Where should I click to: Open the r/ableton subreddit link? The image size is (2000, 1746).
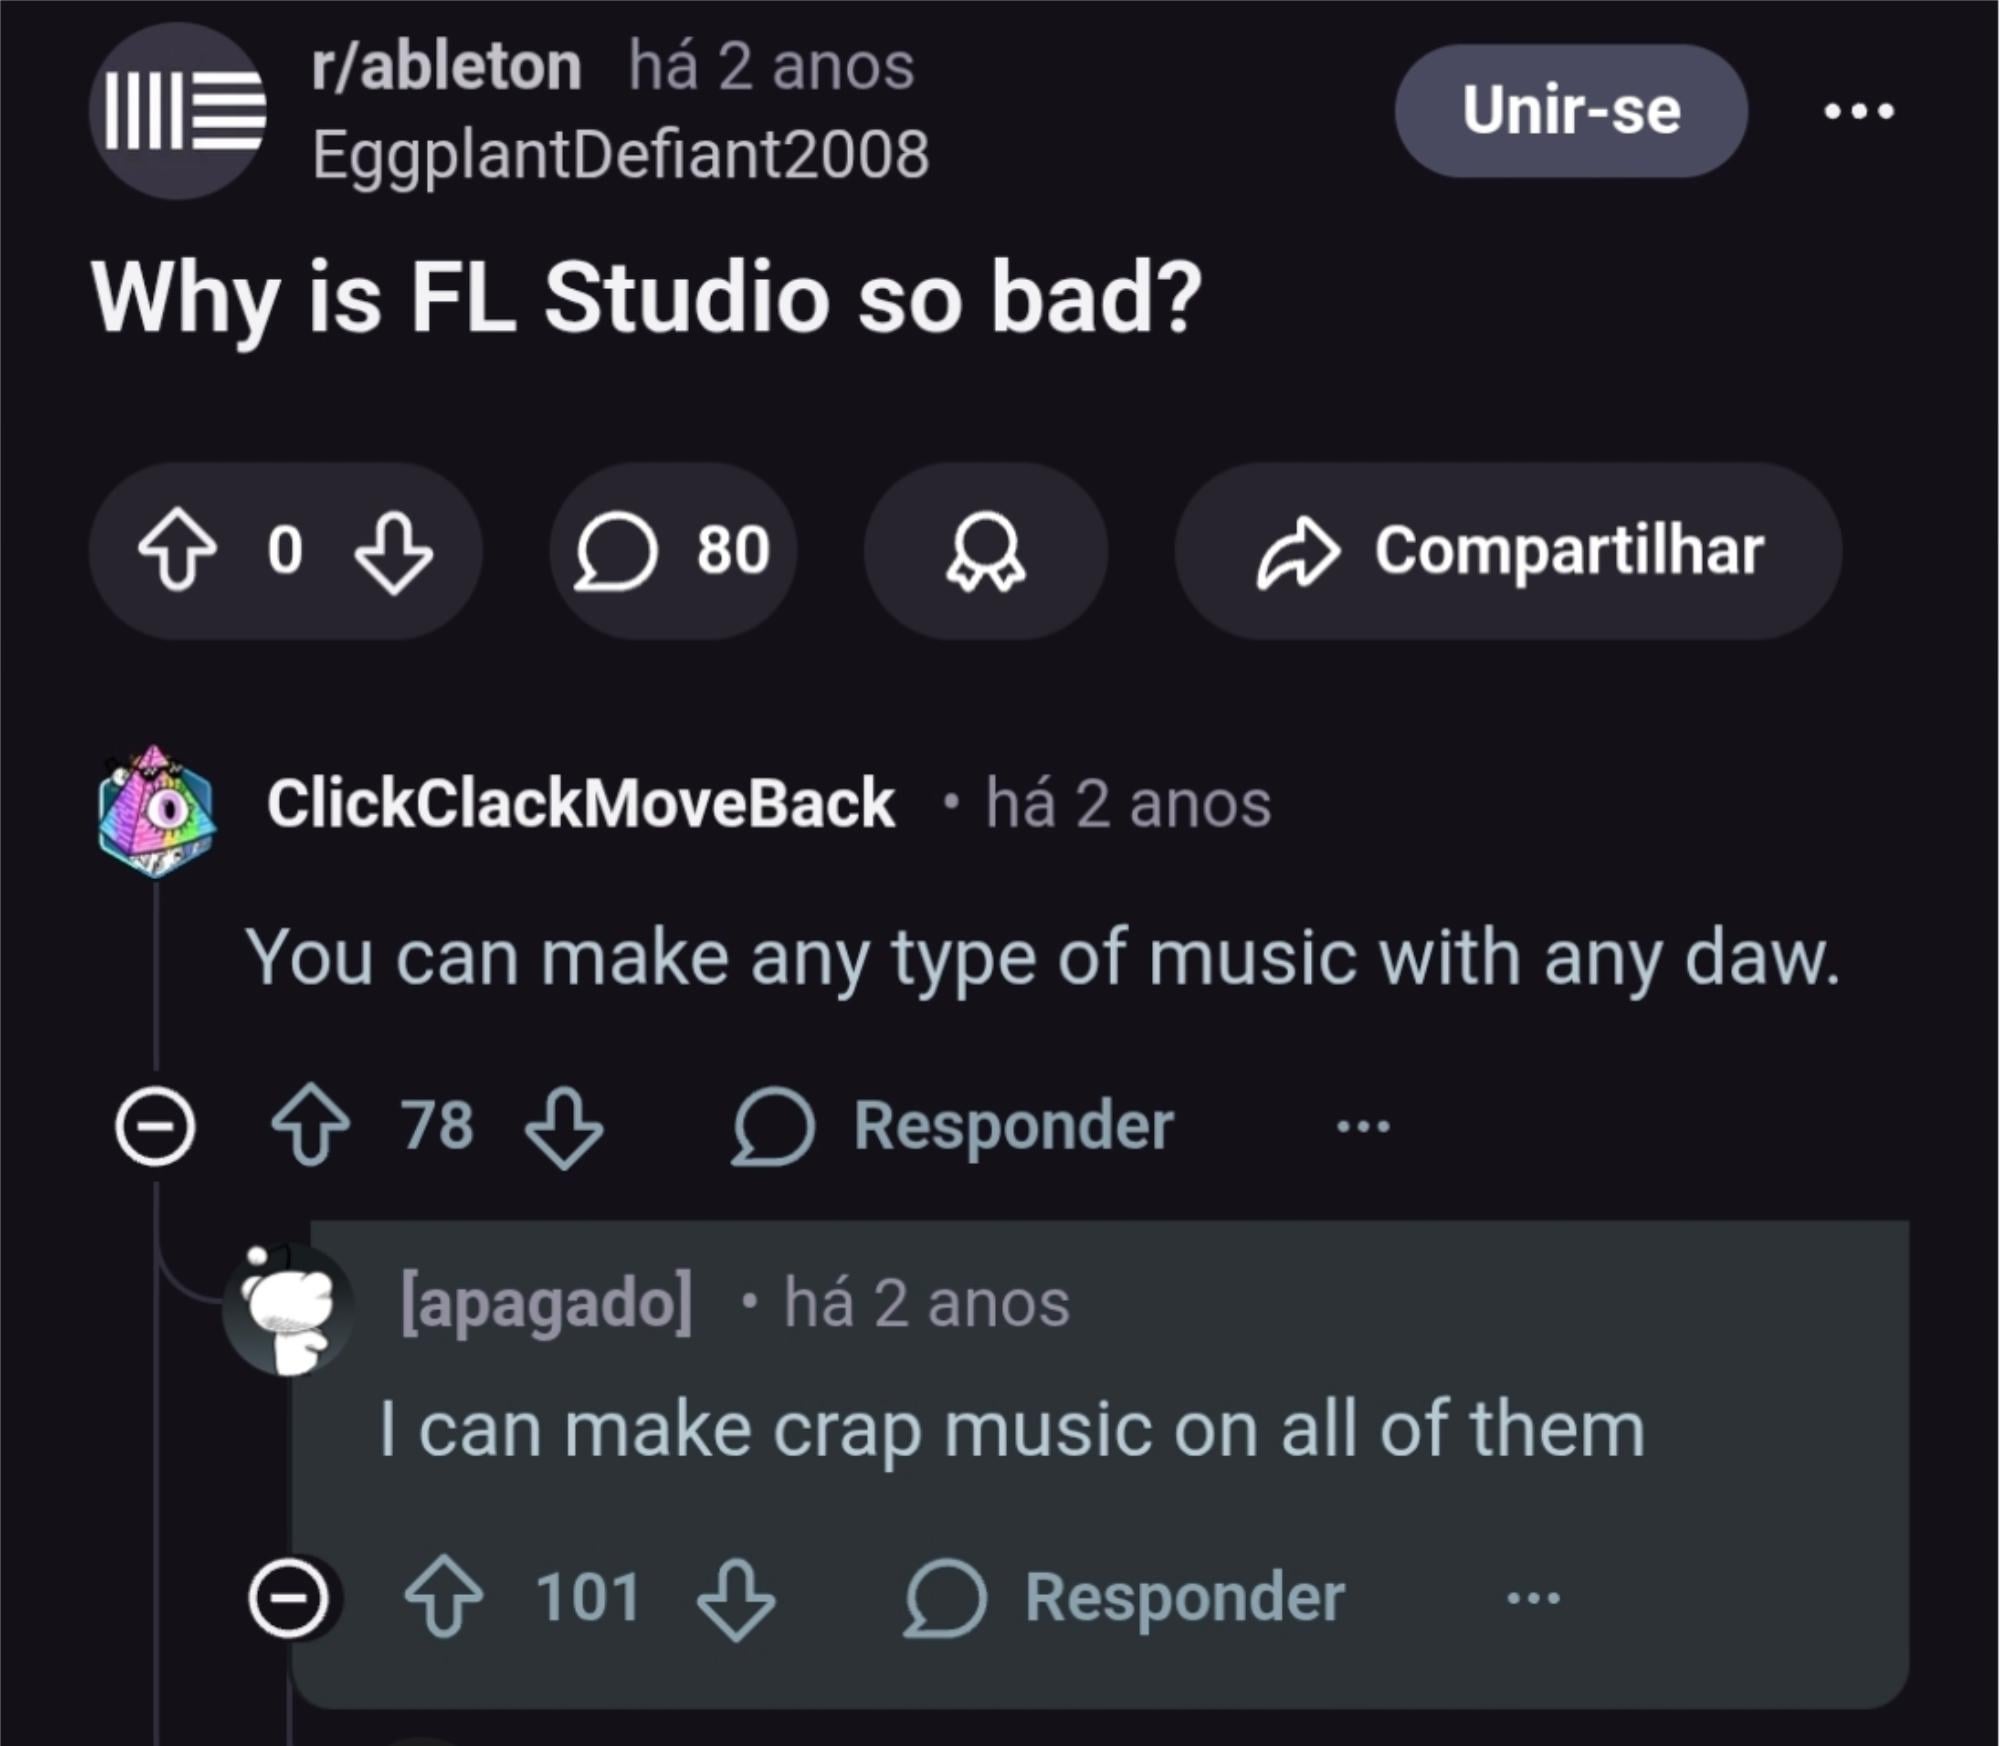click(x=446, y=68)
